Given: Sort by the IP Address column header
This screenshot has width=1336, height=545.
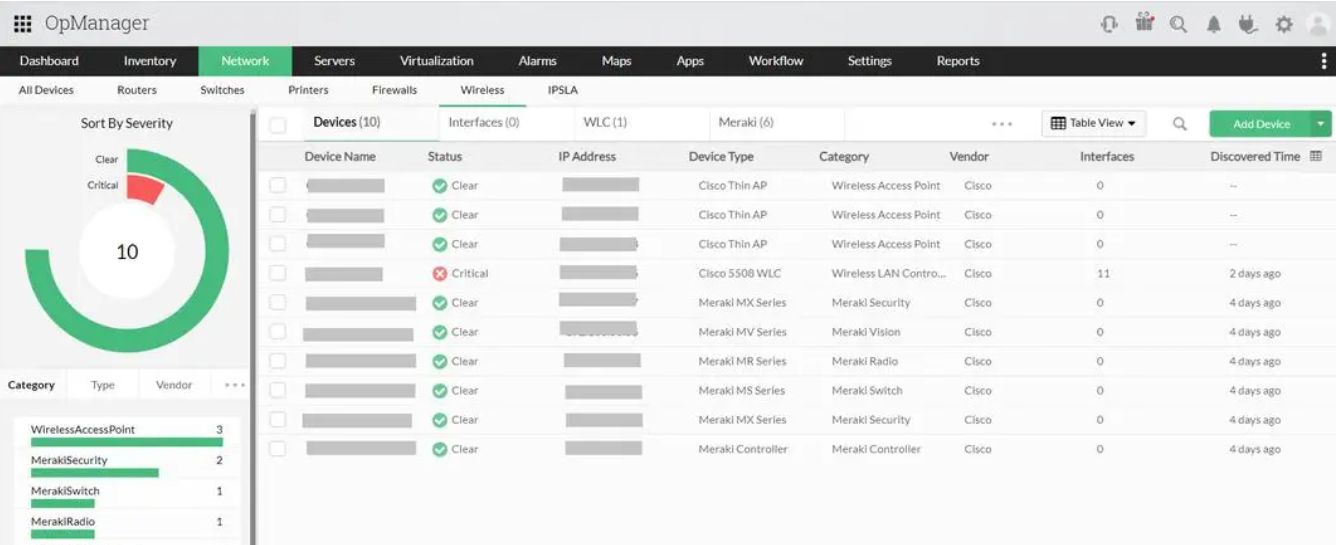Looking at the screenshot, I should coord(587,156).
